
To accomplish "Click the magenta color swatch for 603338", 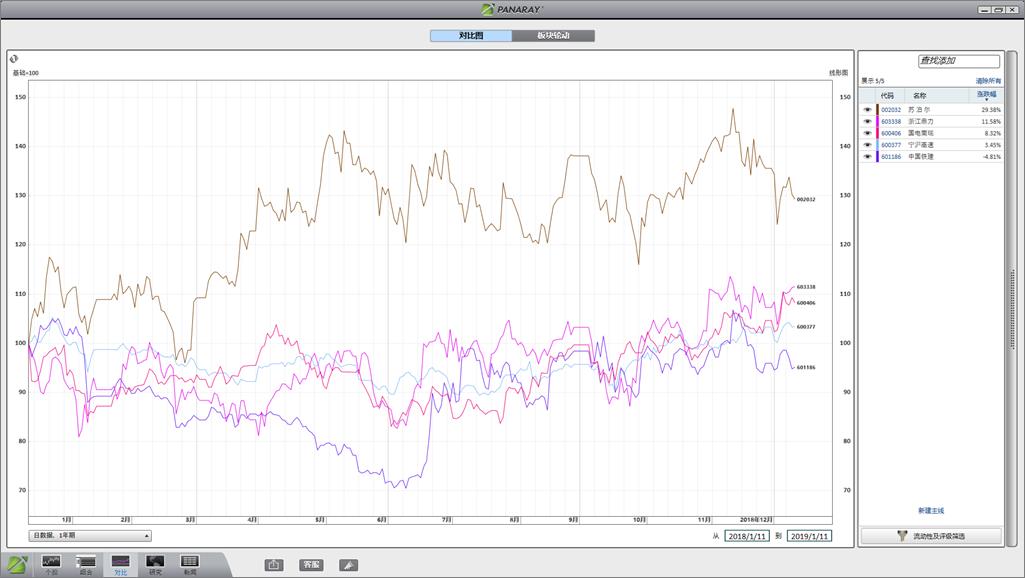I will click(877, 122).
